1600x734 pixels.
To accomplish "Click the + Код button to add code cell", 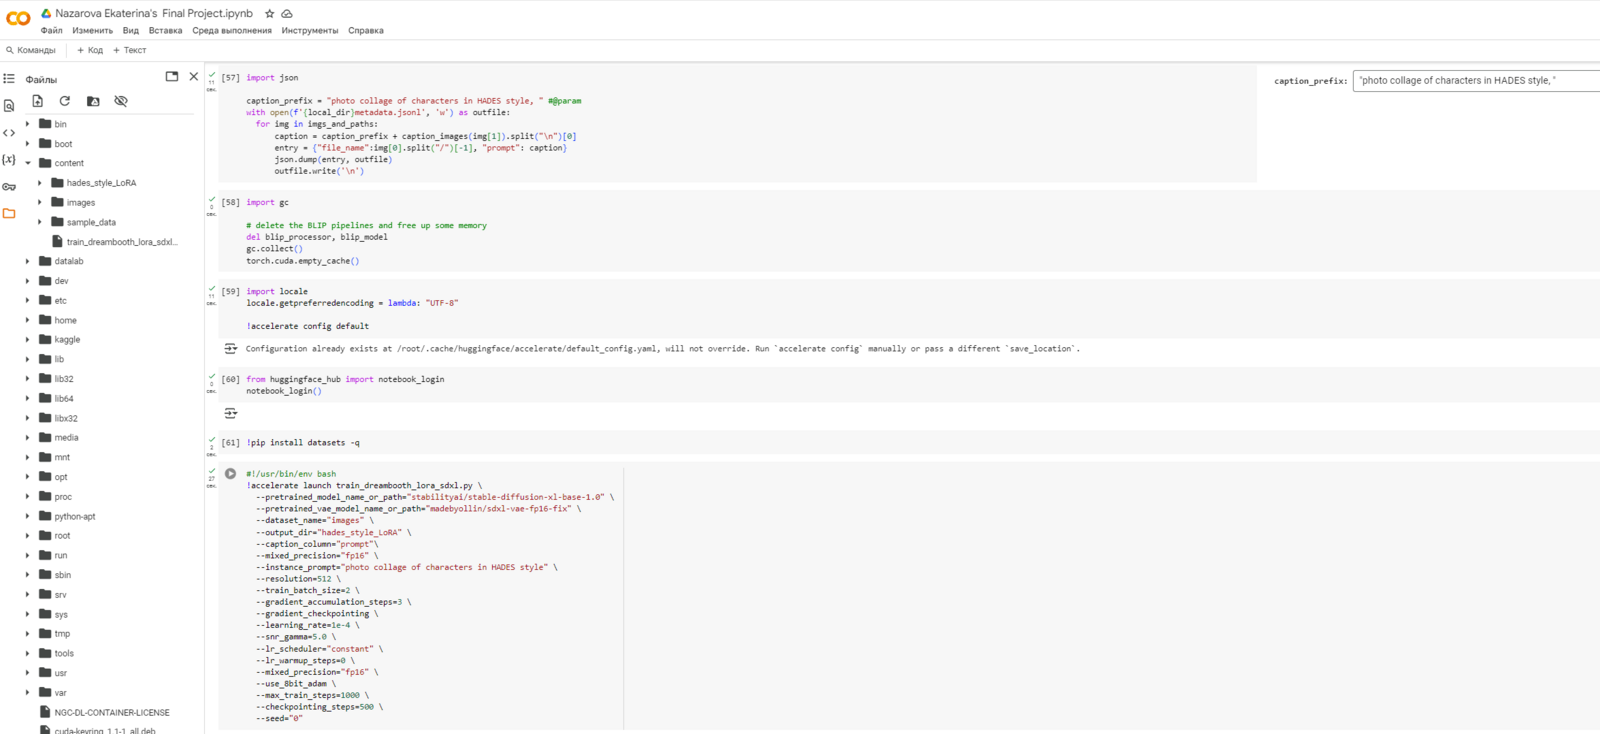I will [x=90, y=50].
